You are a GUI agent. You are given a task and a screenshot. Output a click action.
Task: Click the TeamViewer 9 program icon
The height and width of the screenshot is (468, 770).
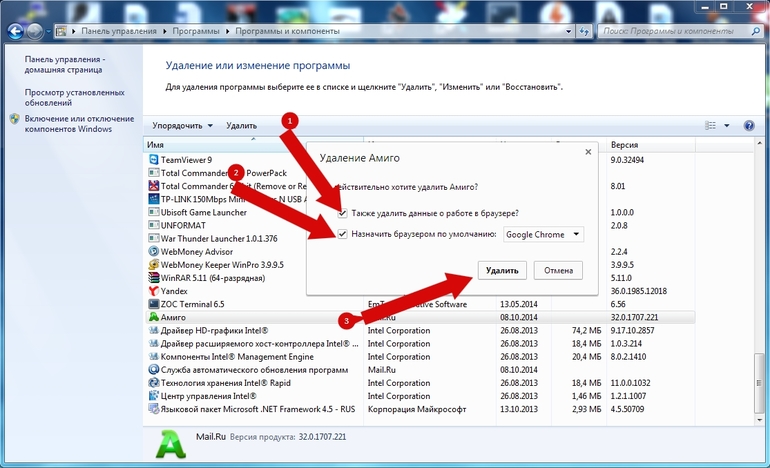(154, 160)
